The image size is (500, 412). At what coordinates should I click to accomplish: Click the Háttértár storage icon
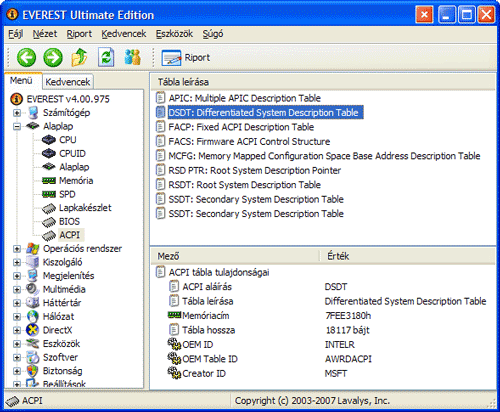(33, 303)
